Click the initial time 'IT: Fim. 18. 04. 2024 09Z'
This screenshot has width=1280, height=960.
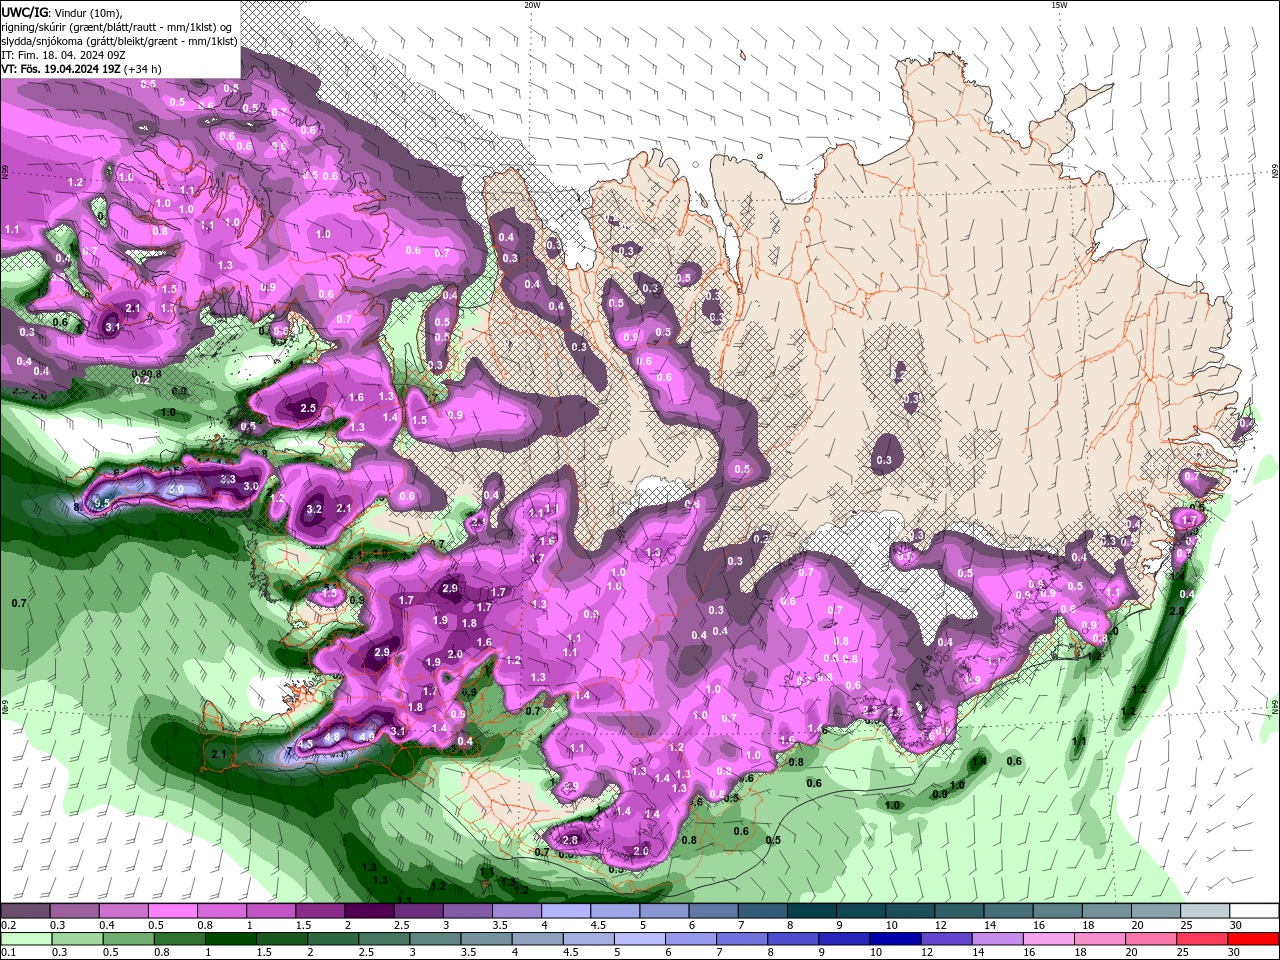click(x=63, y=55)
